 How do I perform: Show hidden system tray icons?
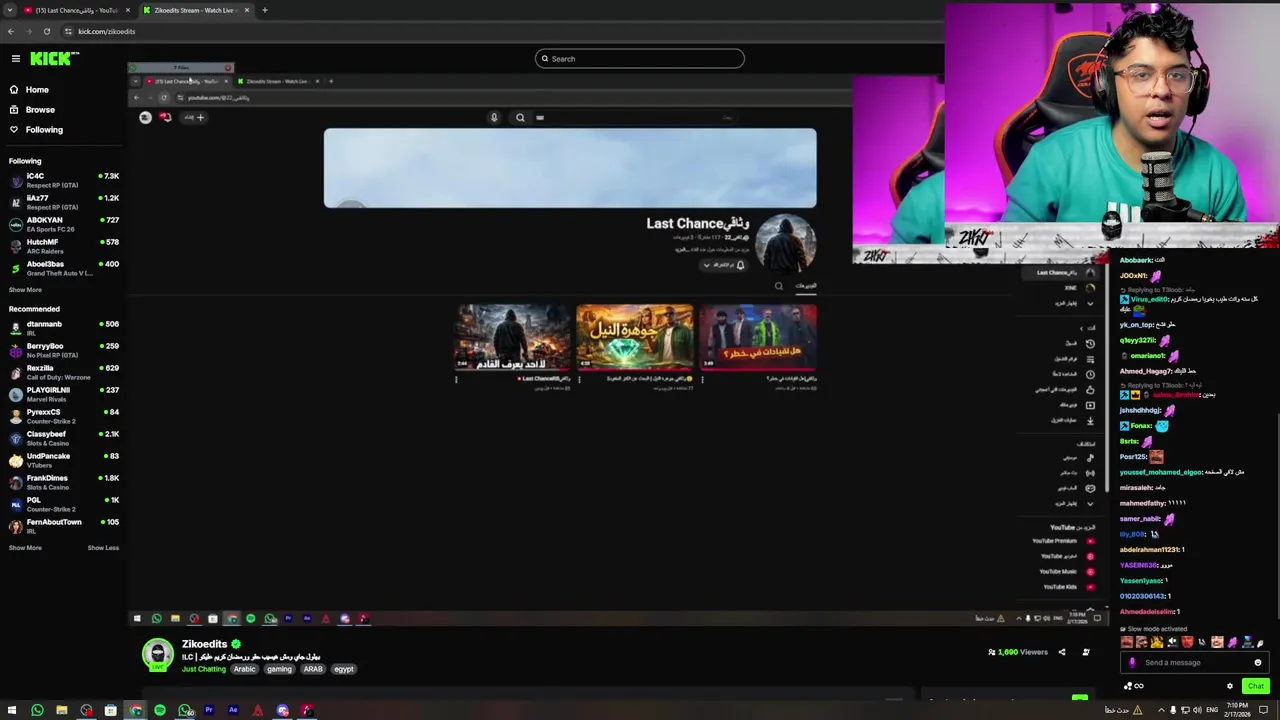[x=1161, y=711]
